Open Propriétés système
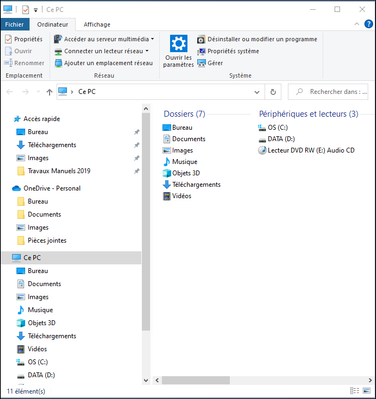The height and width of the screenshot is (399, 376). [228, 51]
